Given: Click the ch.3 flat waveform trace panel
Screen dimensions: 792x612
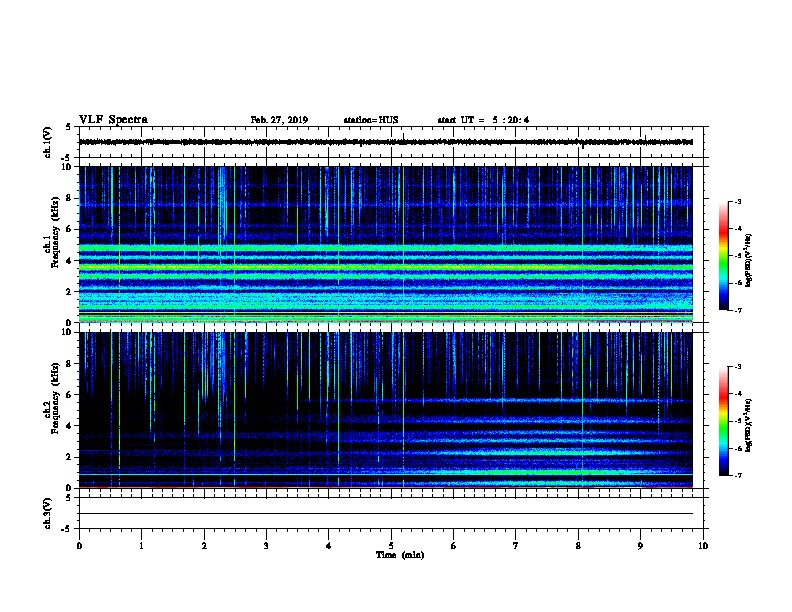Looking at the screenshot, I should [391, 513].
